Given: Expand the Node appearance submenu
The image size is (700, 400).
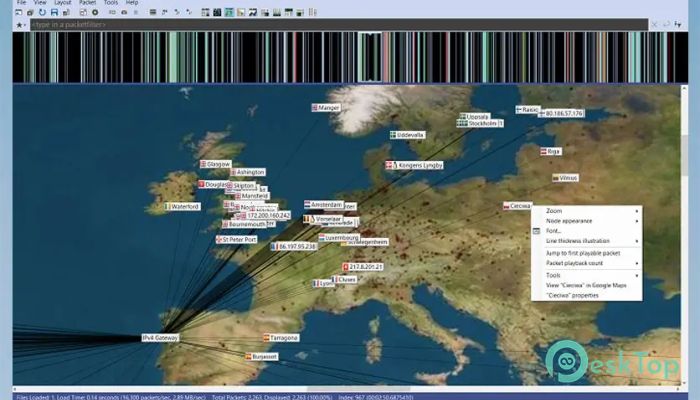Looking at the screenshot, I should point(587,221).
